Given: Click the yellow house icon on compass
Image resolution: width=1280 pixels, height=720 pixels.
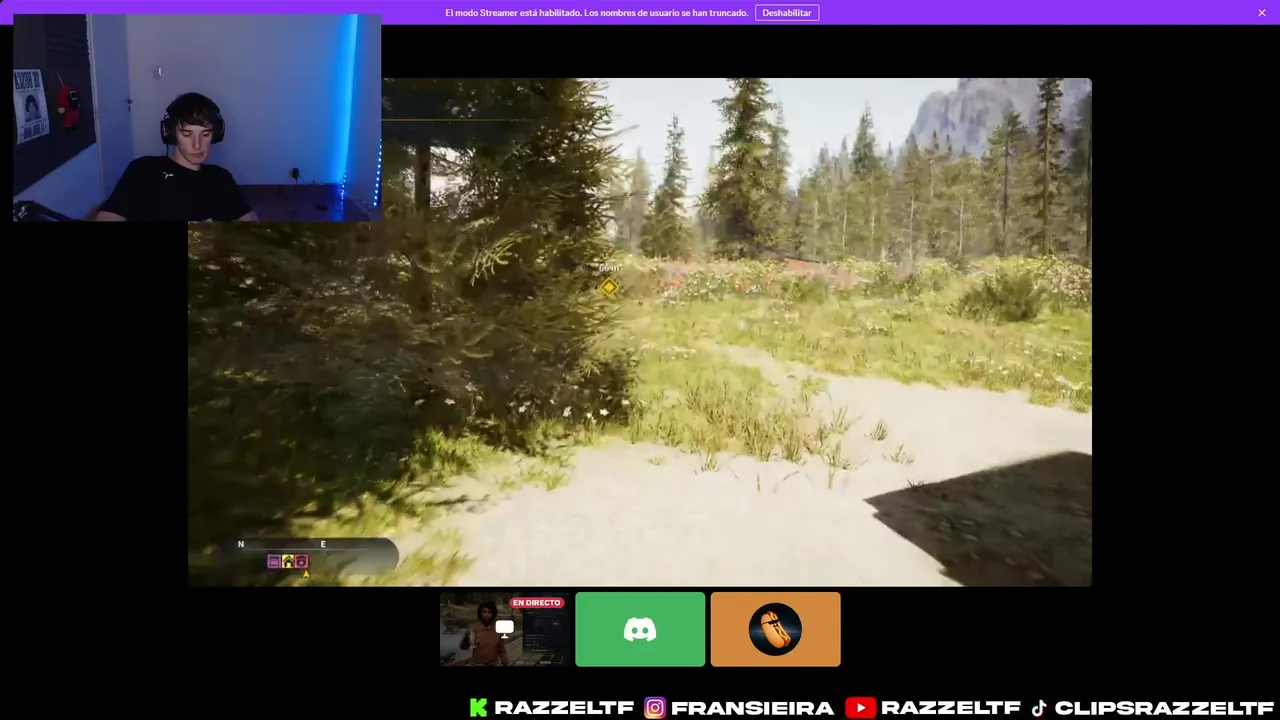Looking at the screenshot, I should click(x=288, y=562).
